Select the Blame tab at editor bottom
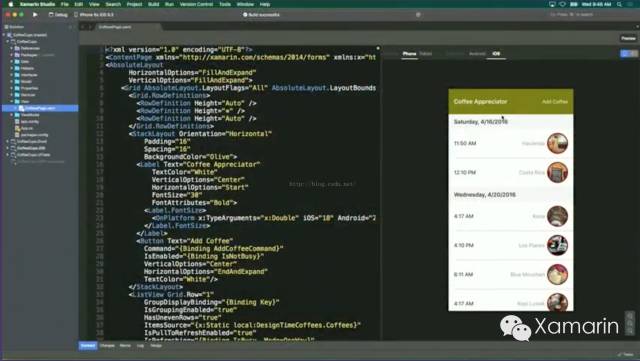The width and height of the screenshot is (640, 361). [x=125, y=345]
